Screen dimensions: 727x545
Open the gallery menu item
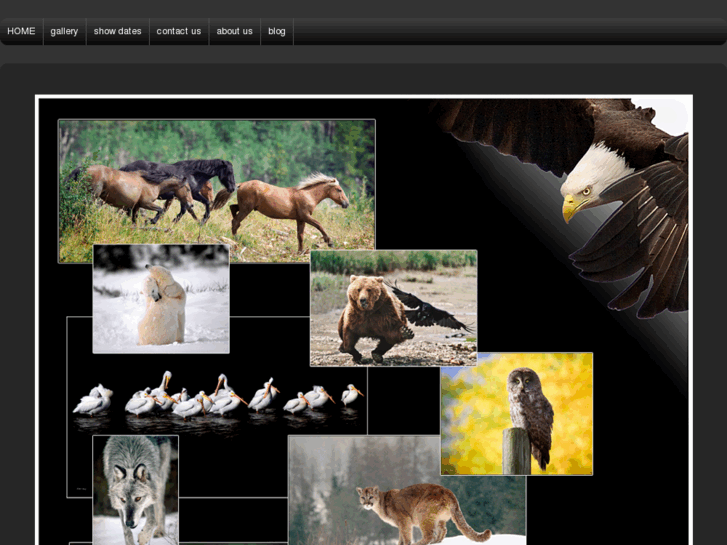tap(64, 31)
